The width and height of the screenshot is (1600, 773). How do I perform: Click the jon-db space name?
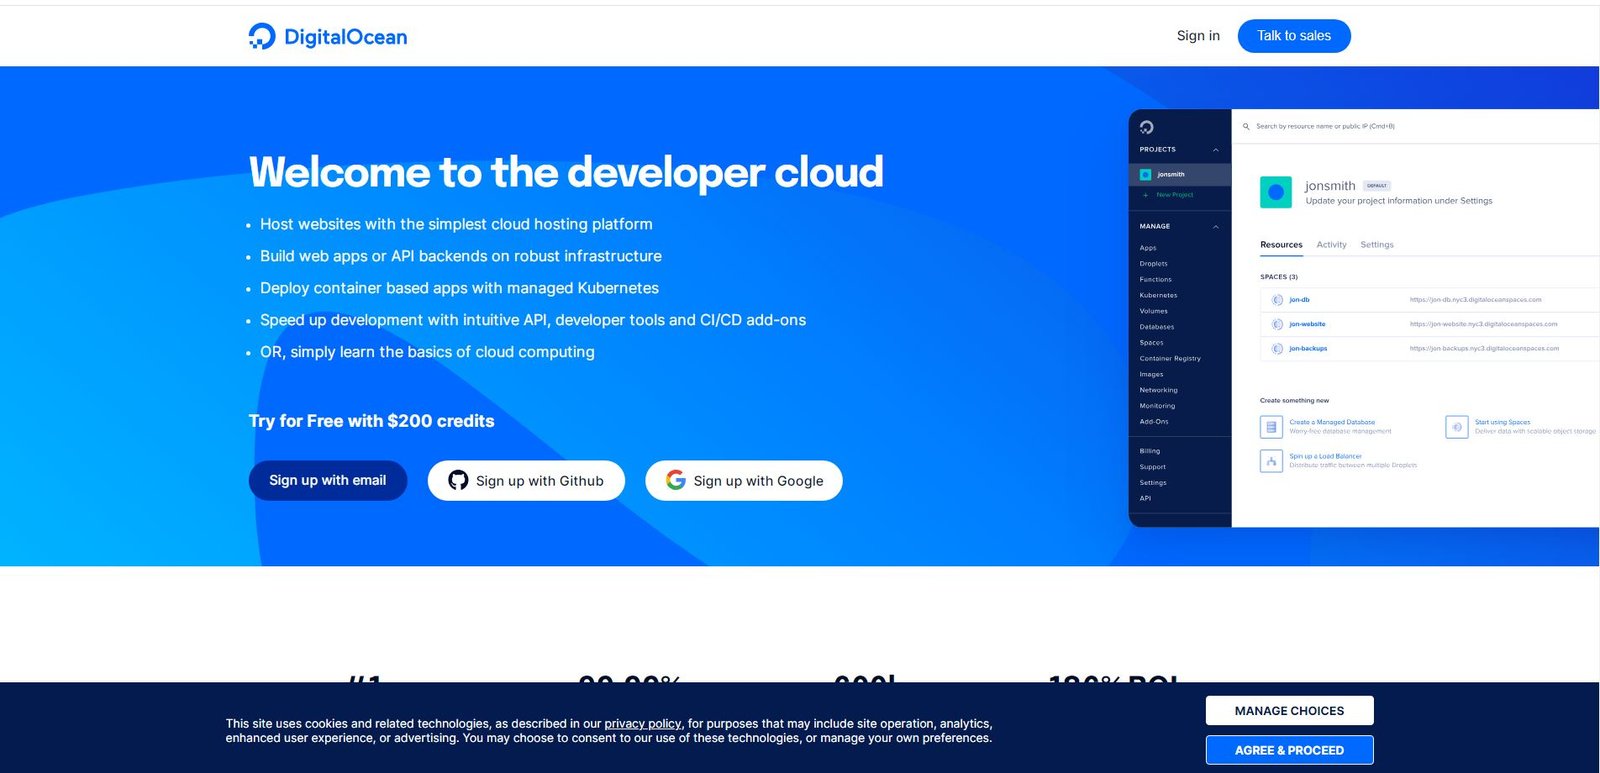[1299, 300]
